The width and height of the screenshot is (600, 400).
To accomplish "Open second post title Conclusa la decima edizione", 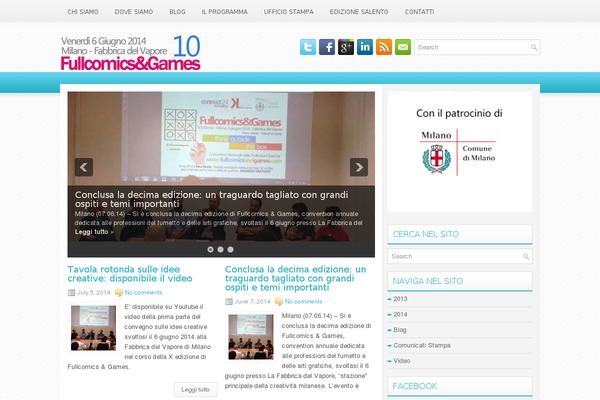I will click(x=295, y=278).
